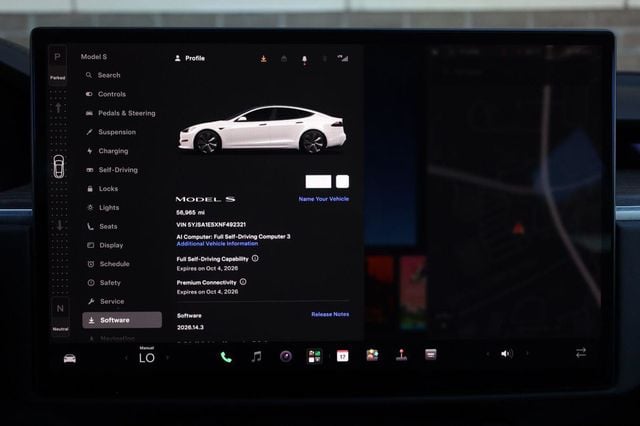This screenshot has width=640, height=426.
Task: Open the Arcade joystick app
Action: (x=402, y=355)
